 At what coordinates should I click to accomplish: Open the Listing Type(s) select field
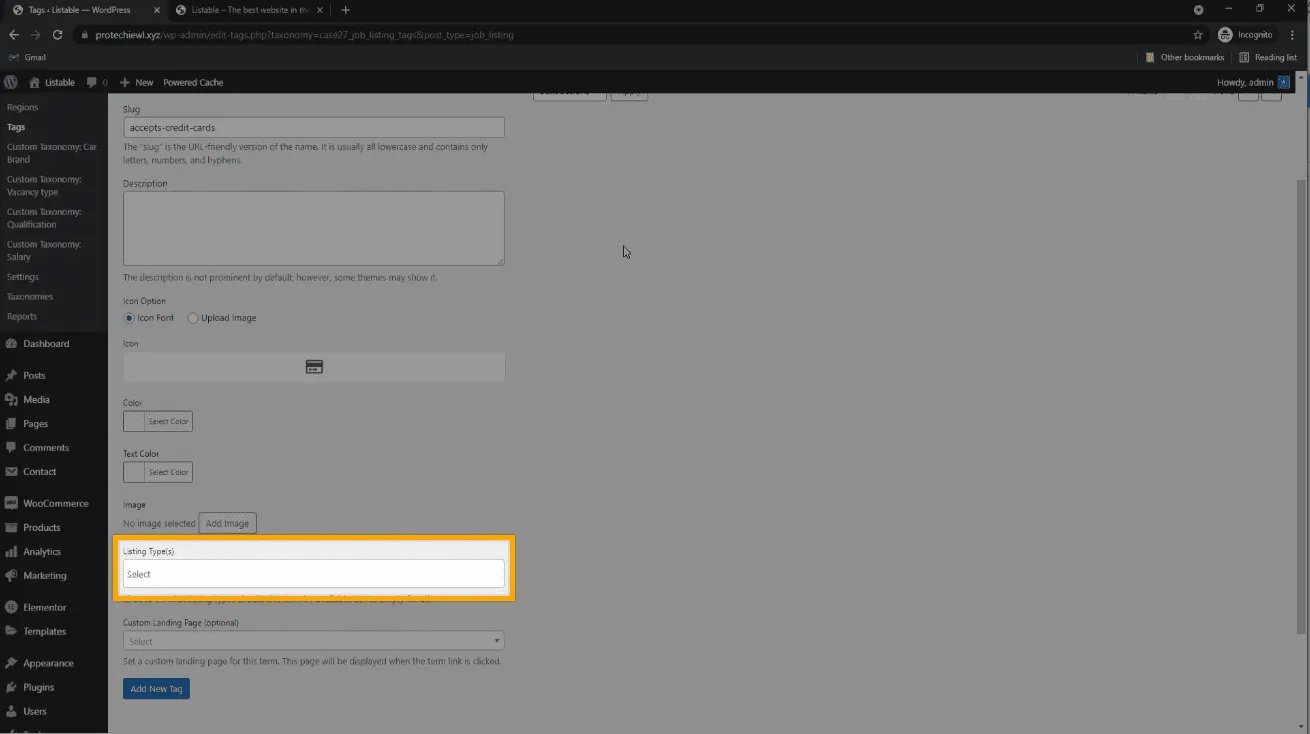[x=313, y=574]
